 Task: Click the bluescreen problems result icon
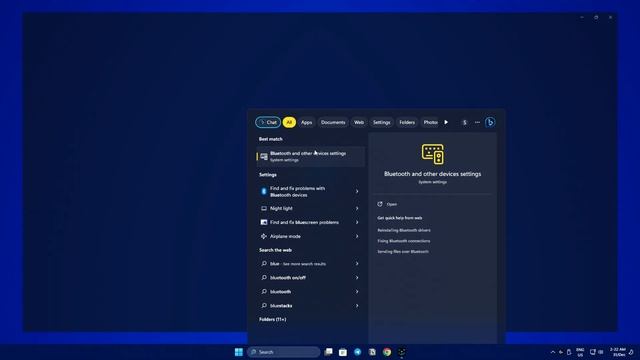(264, 222)
